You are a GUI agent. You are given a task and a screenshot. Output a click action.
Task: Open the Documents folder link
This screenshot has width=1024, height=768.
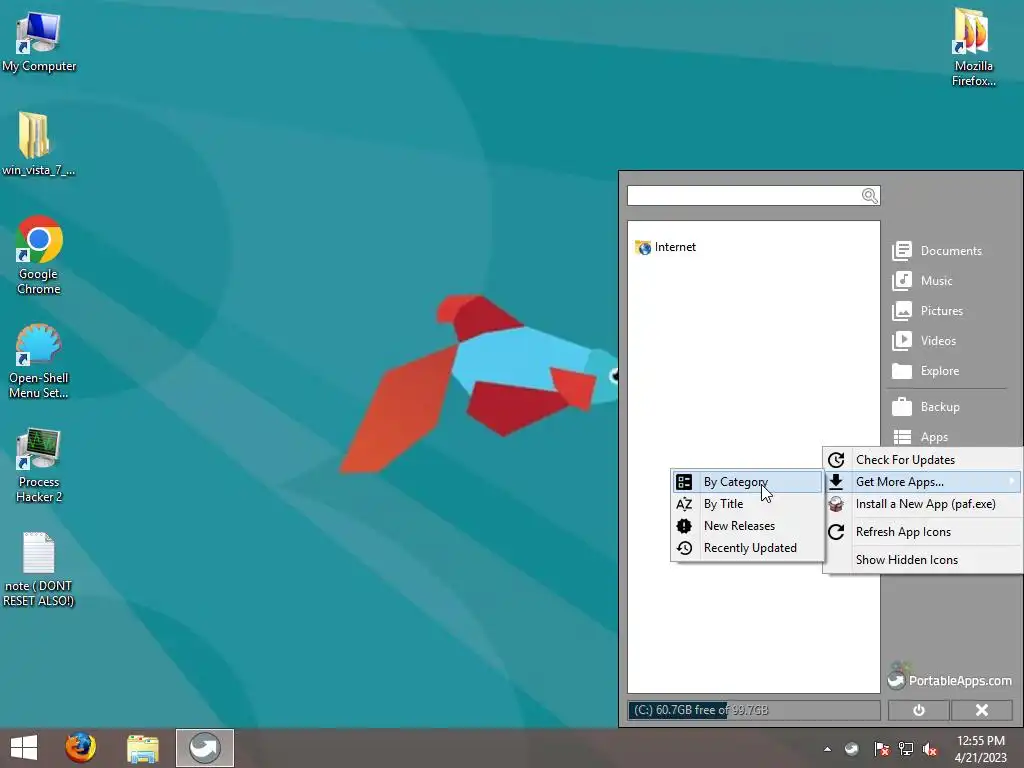tap(951, 251)
